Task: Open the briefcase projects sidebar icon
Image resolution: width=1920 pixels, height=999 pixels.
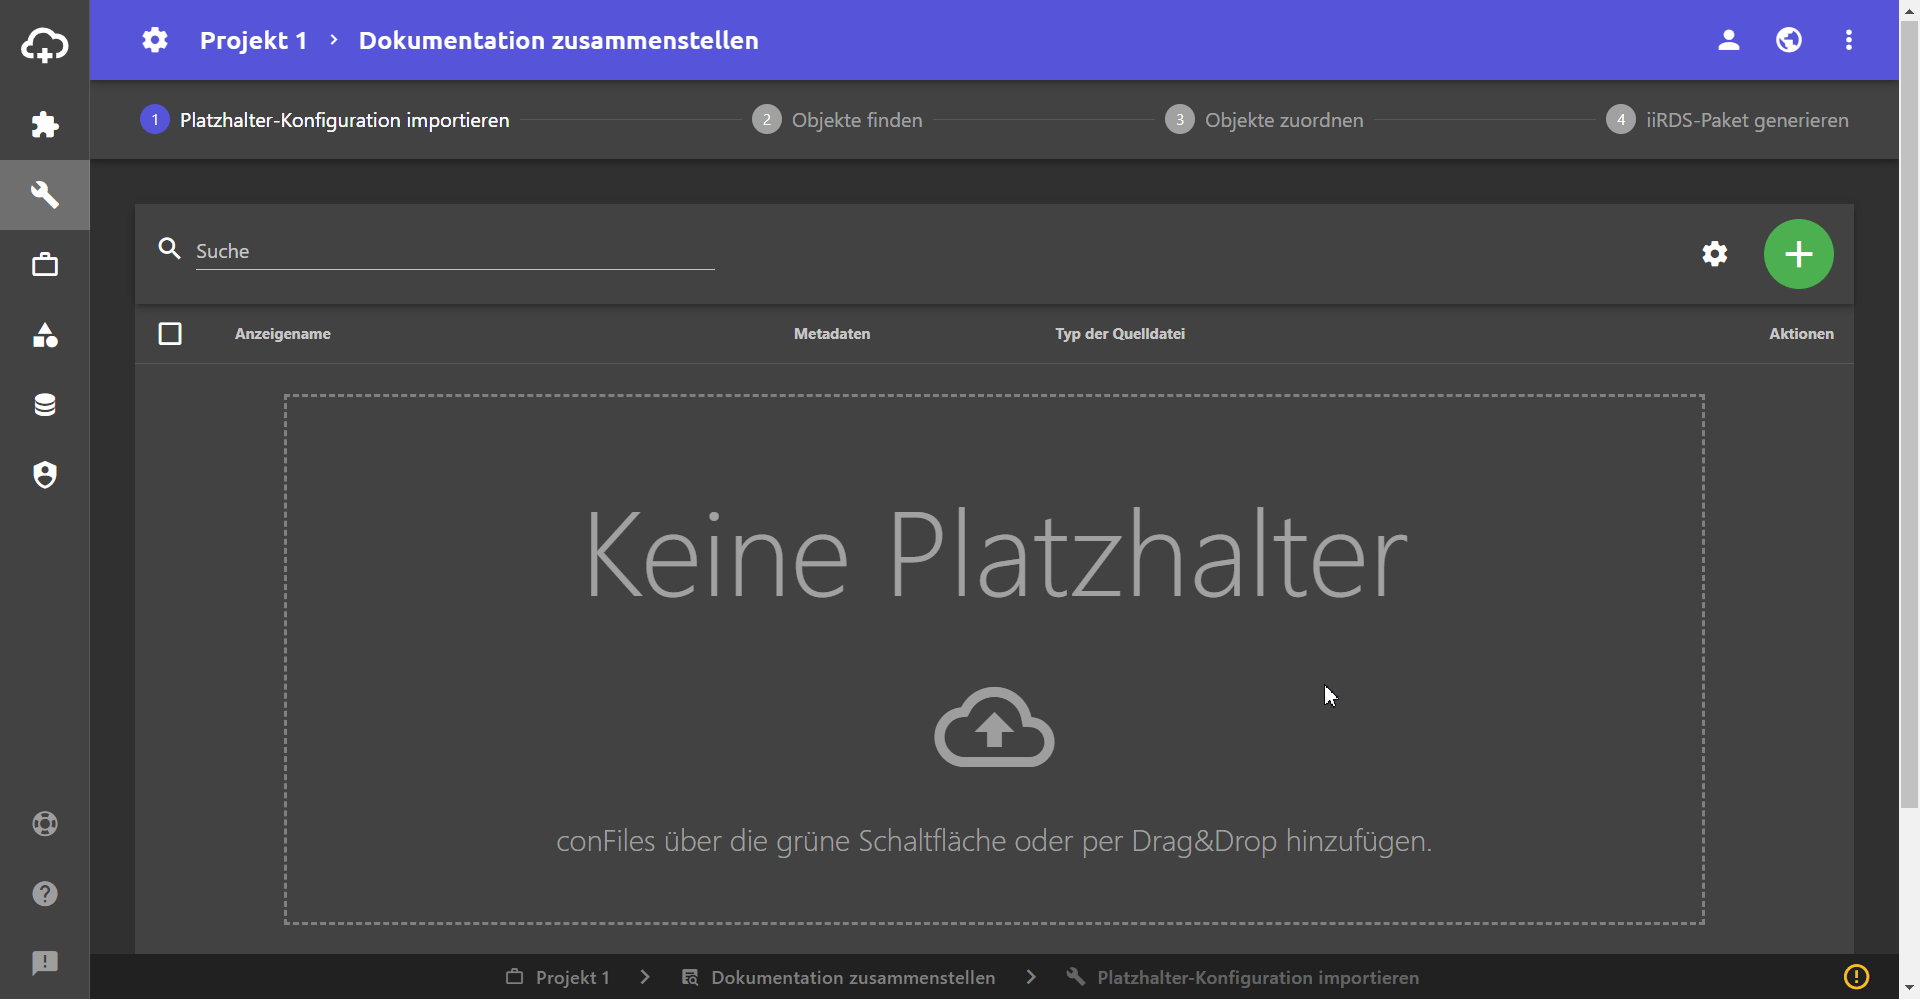Action: tap(45, 265)
